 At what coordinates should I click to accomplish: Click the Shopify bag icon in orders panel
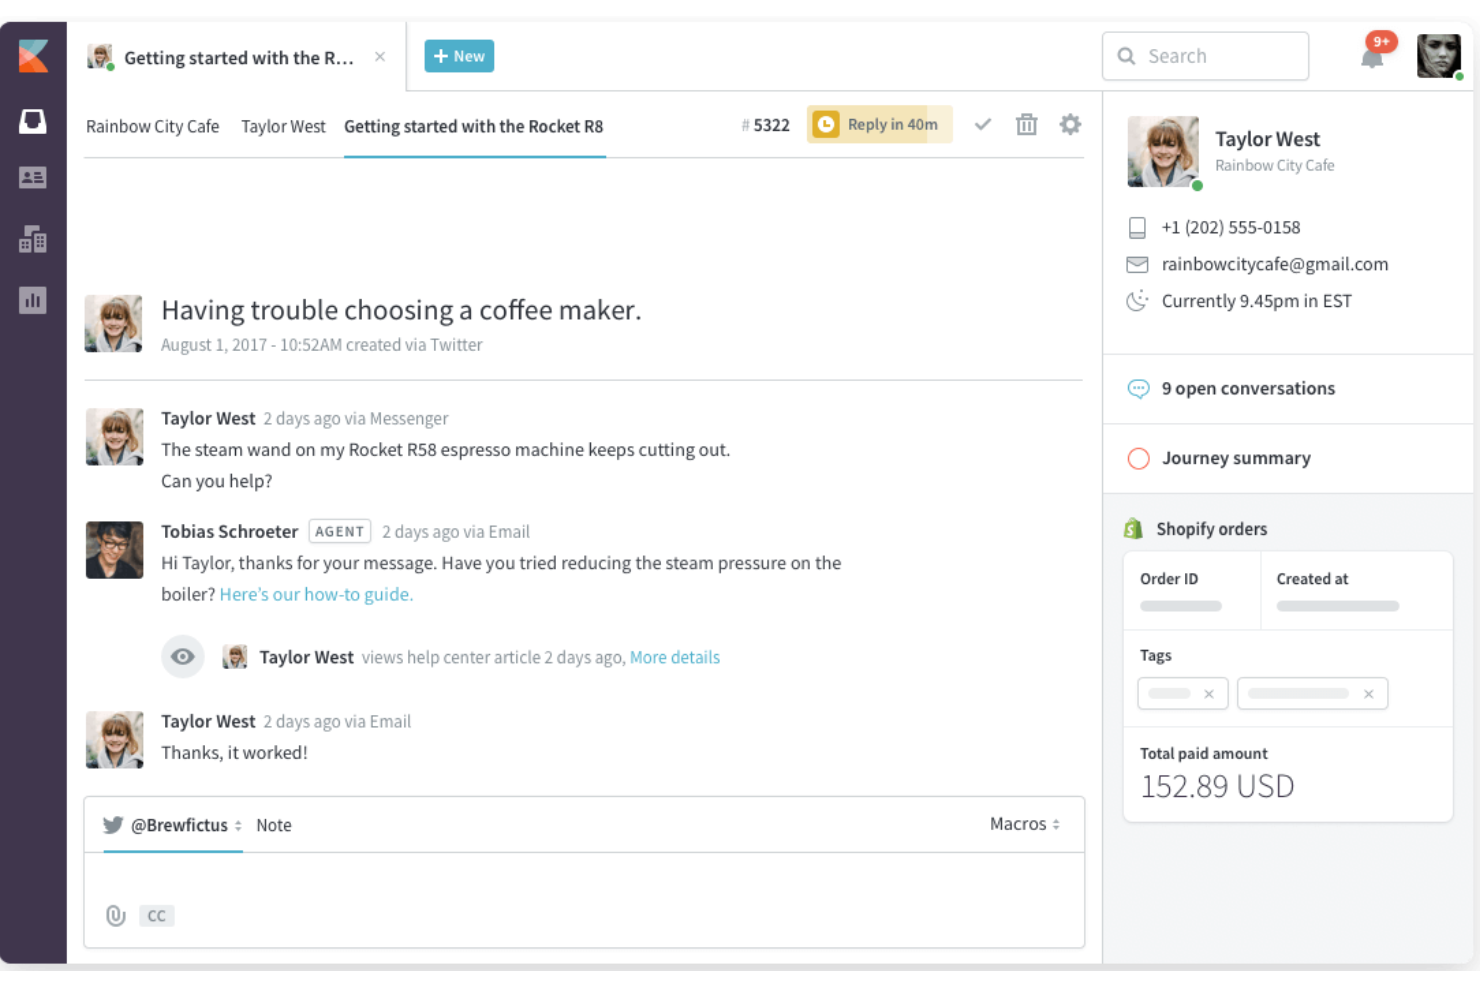1131,528
